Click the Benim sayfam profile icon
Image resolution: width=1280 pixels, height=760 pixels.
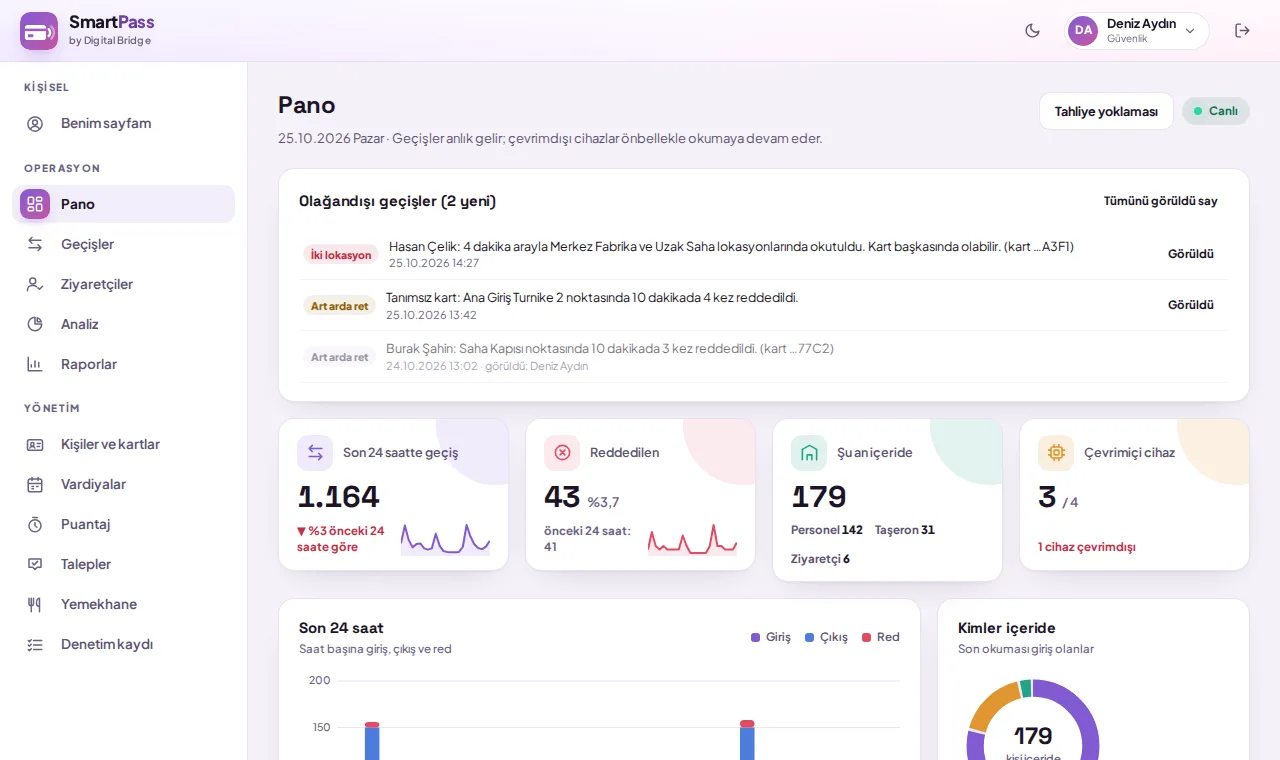click(35, 124)
